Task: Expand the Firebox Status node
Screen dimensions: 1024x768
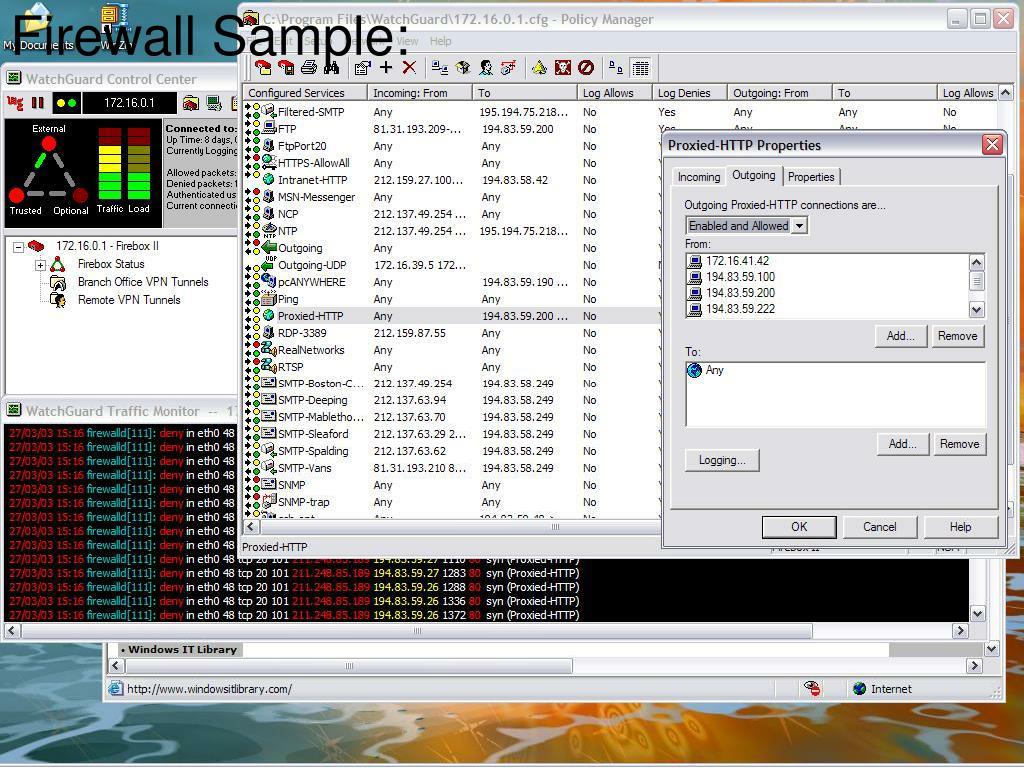Action: pos(40,265)
